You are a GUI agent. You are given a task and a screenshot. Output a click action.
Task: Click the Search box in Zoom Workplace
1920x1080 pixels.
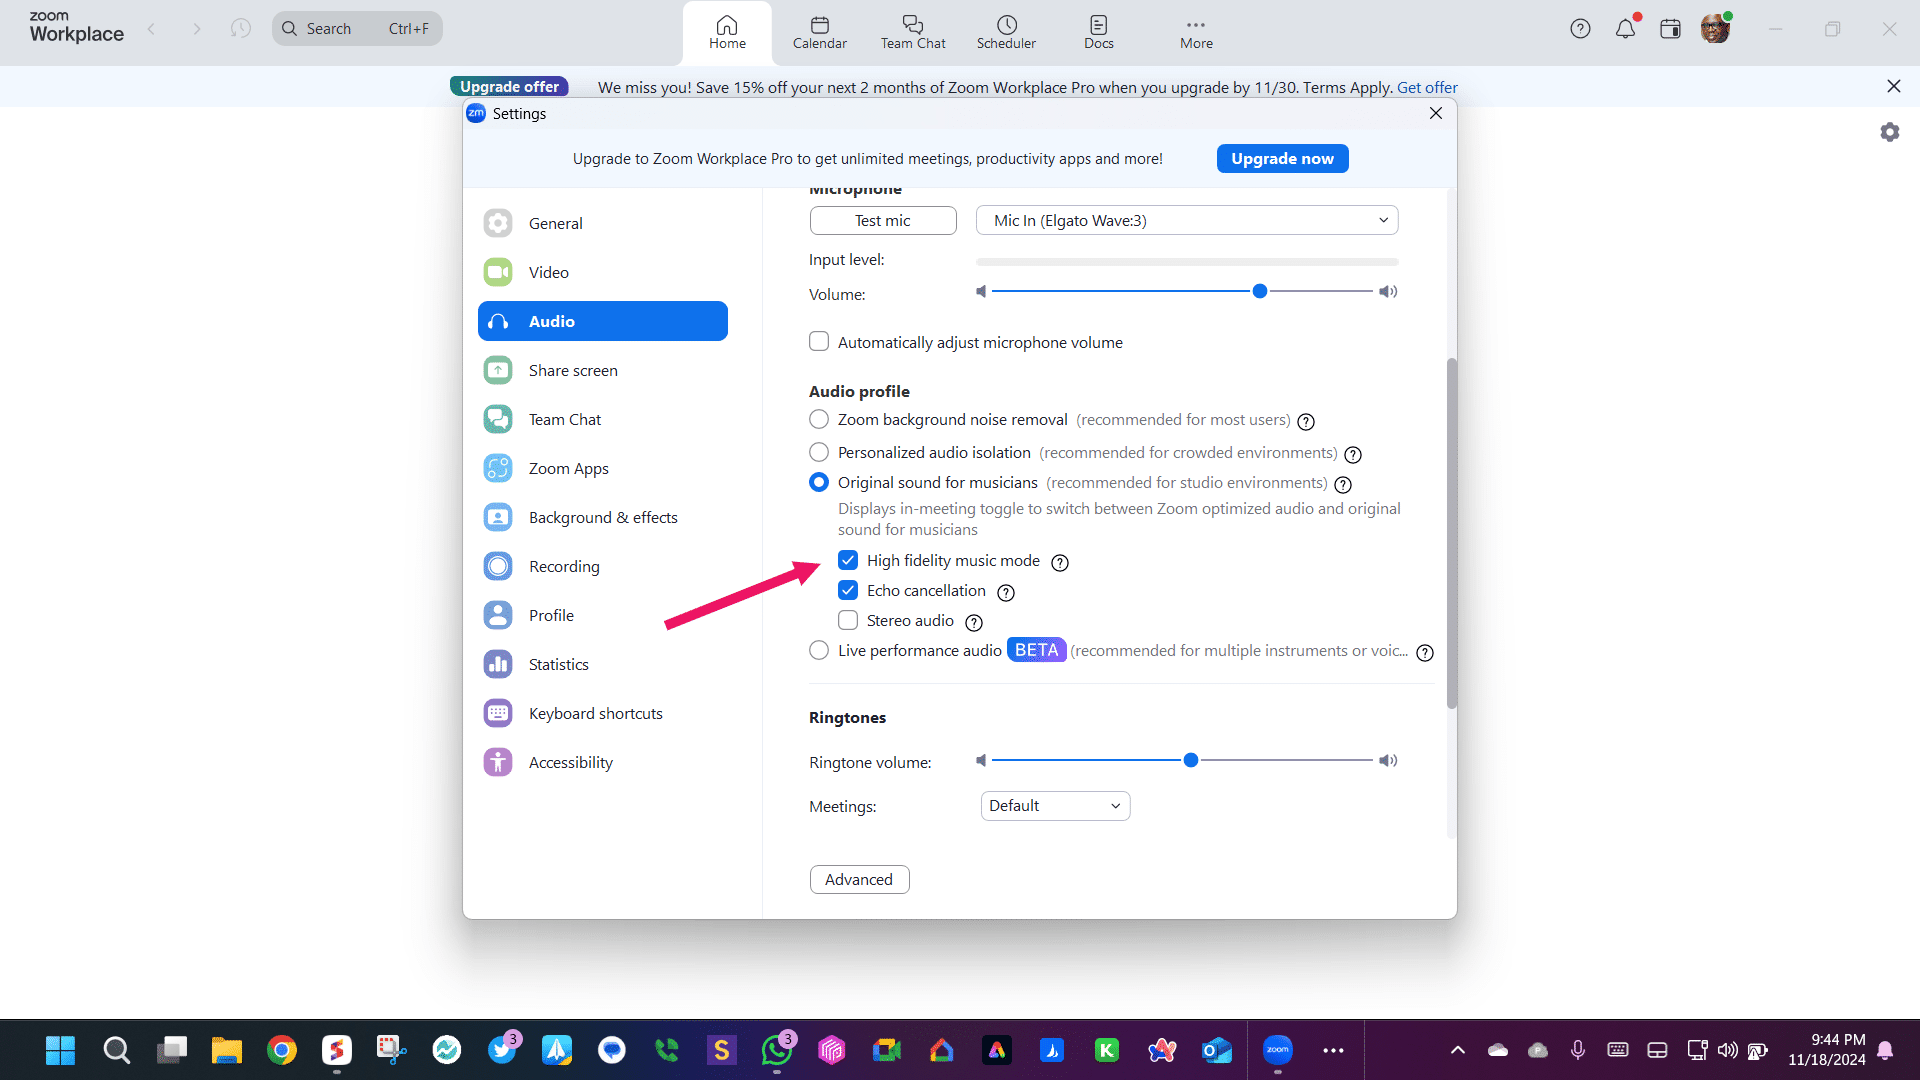pos(357,28)
